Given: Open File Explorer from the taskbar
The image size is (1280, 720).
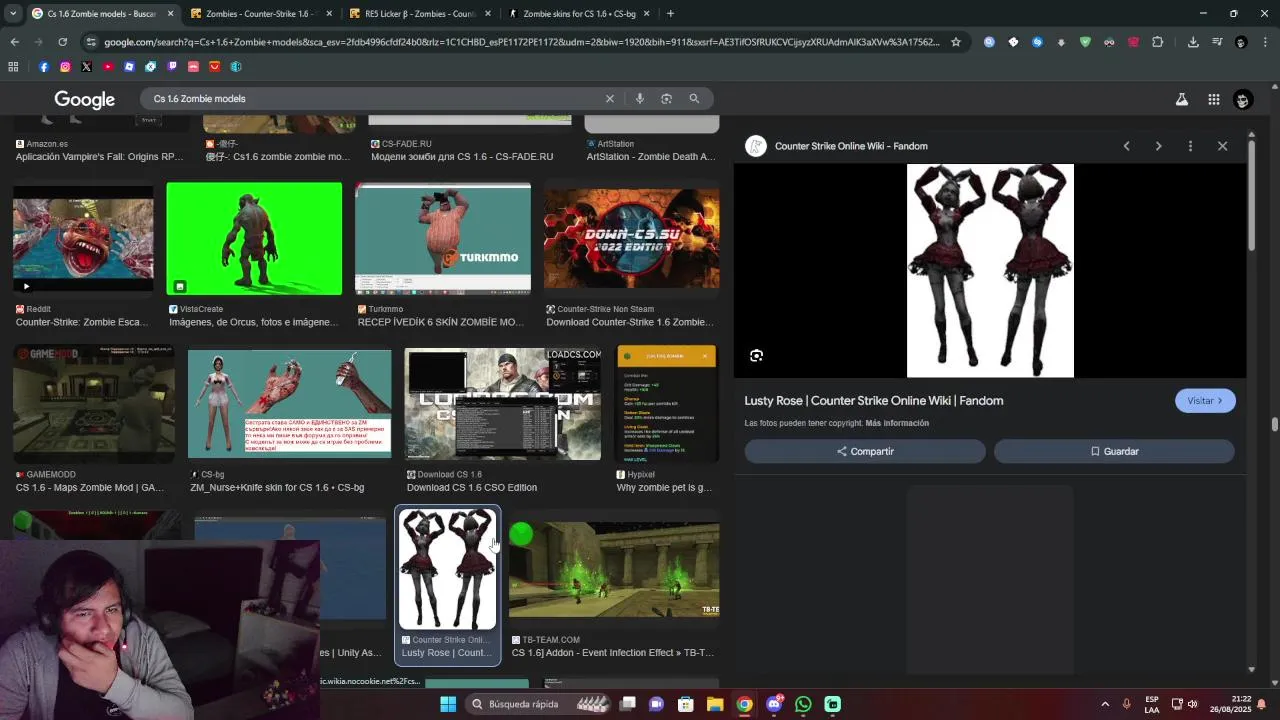Looking at the screenshot, I should pos(715,704).
